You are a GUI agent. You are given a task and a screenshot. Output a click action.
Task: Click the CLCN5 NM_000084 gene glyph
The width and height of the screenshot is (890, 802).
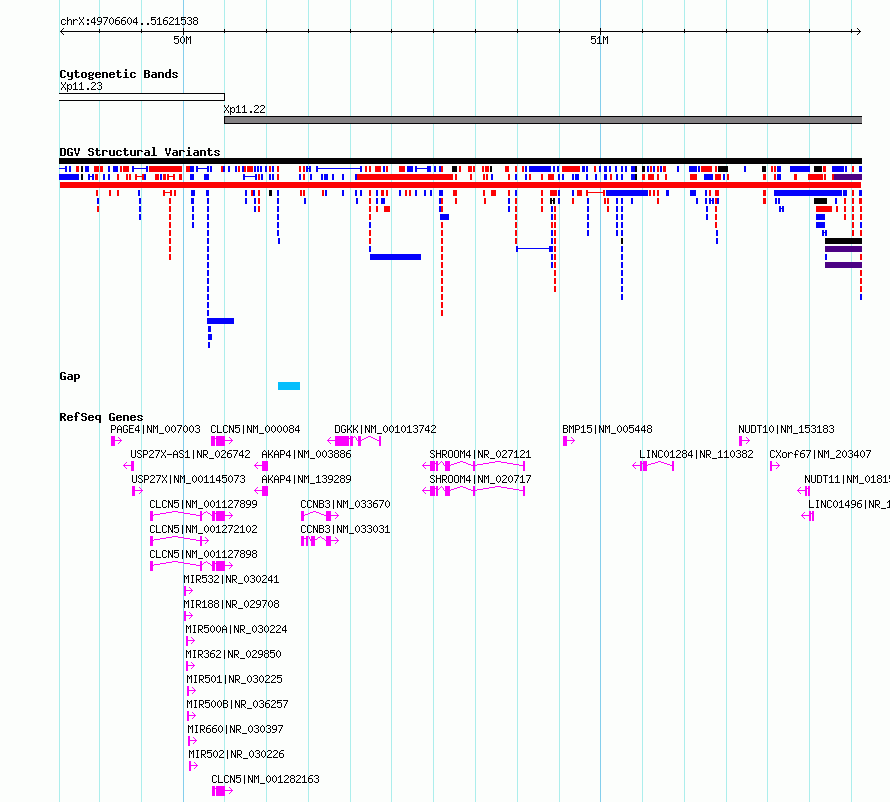222,441
